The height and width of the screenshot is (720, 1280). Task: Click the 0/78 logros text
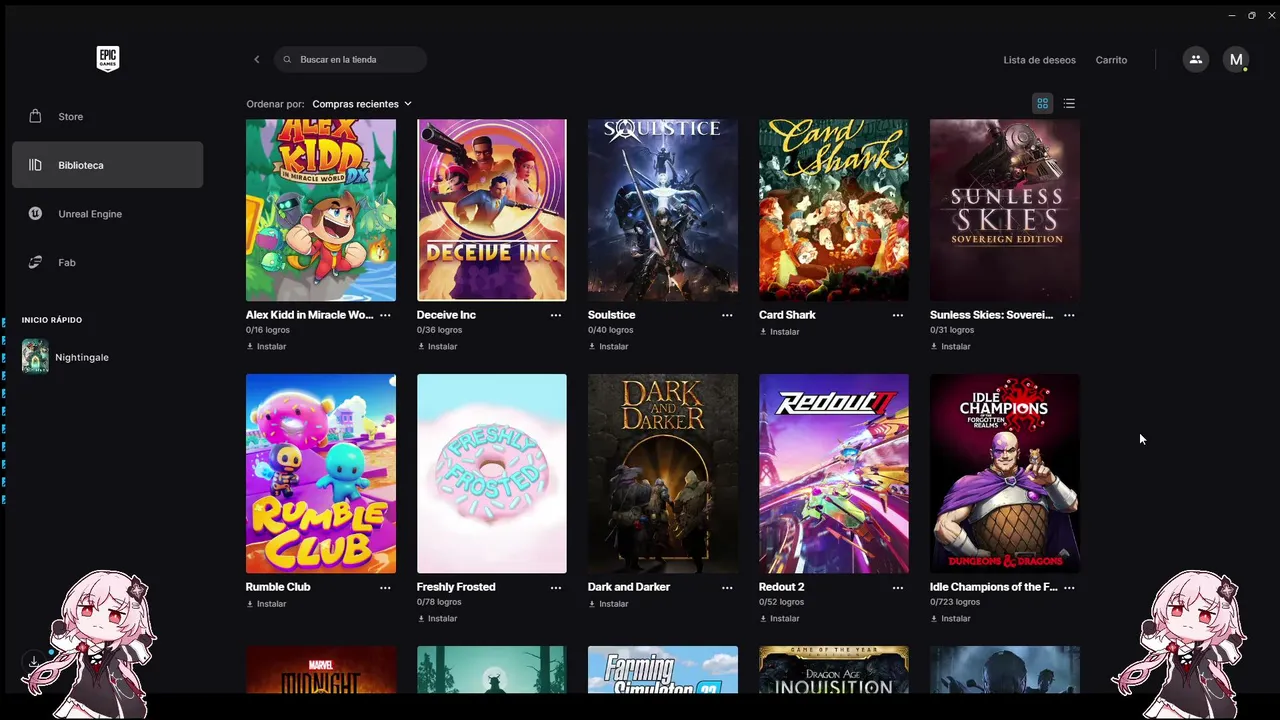[439, 602]
